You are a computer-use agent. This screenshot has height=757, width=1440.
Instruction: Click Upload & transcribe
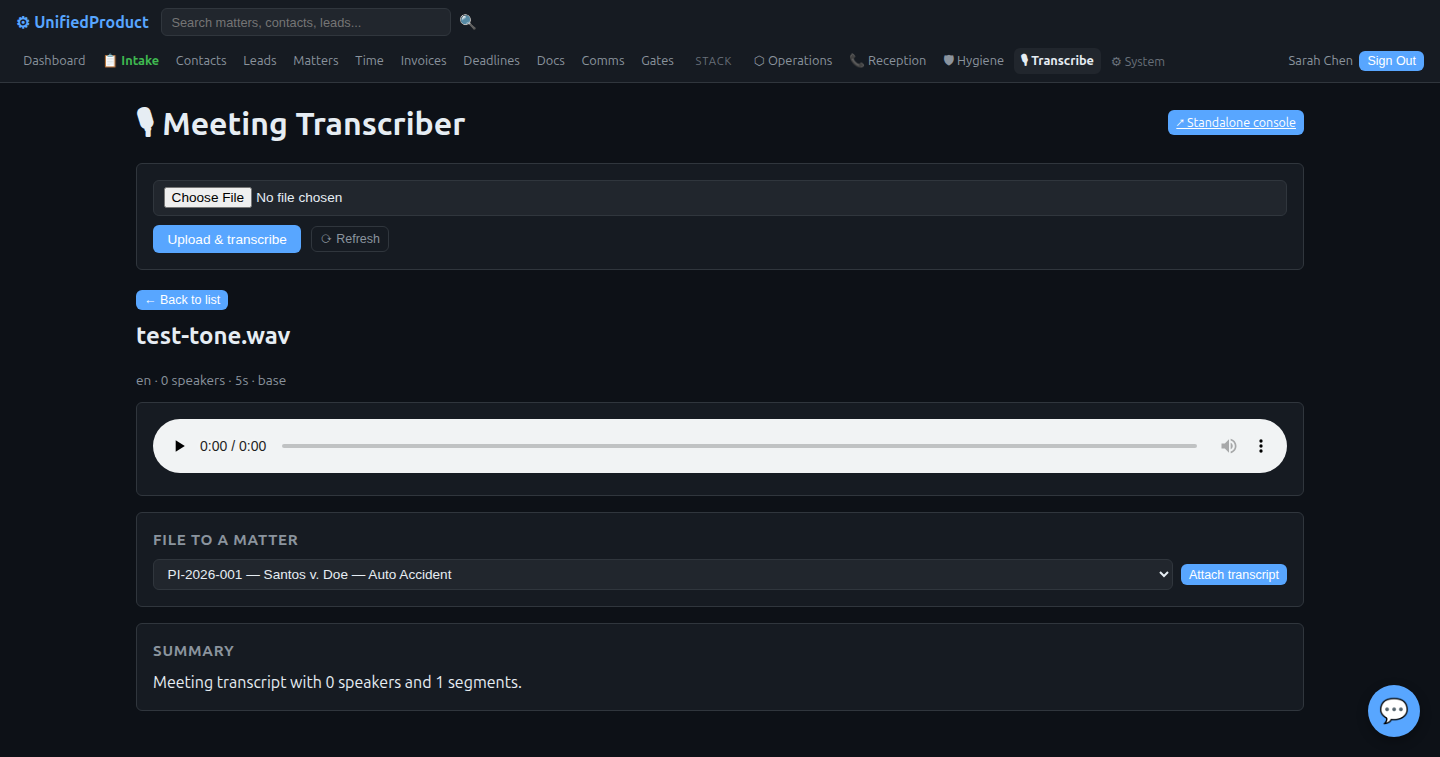227,239
